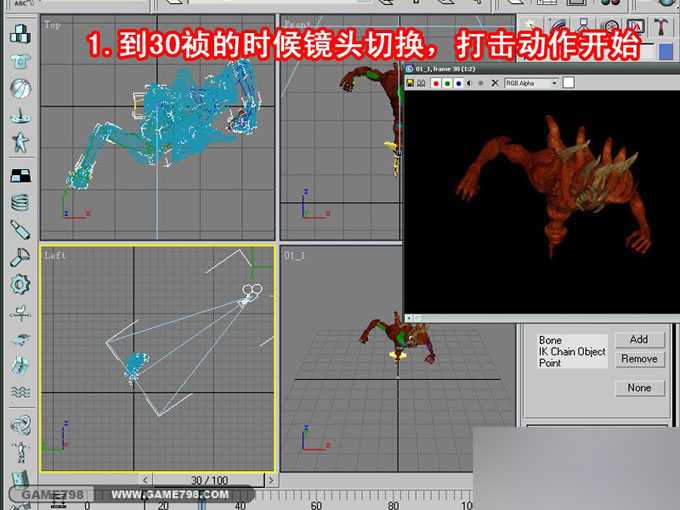Open the Motion command panel tab
680x510 pixels.
(x=610, y=26)
